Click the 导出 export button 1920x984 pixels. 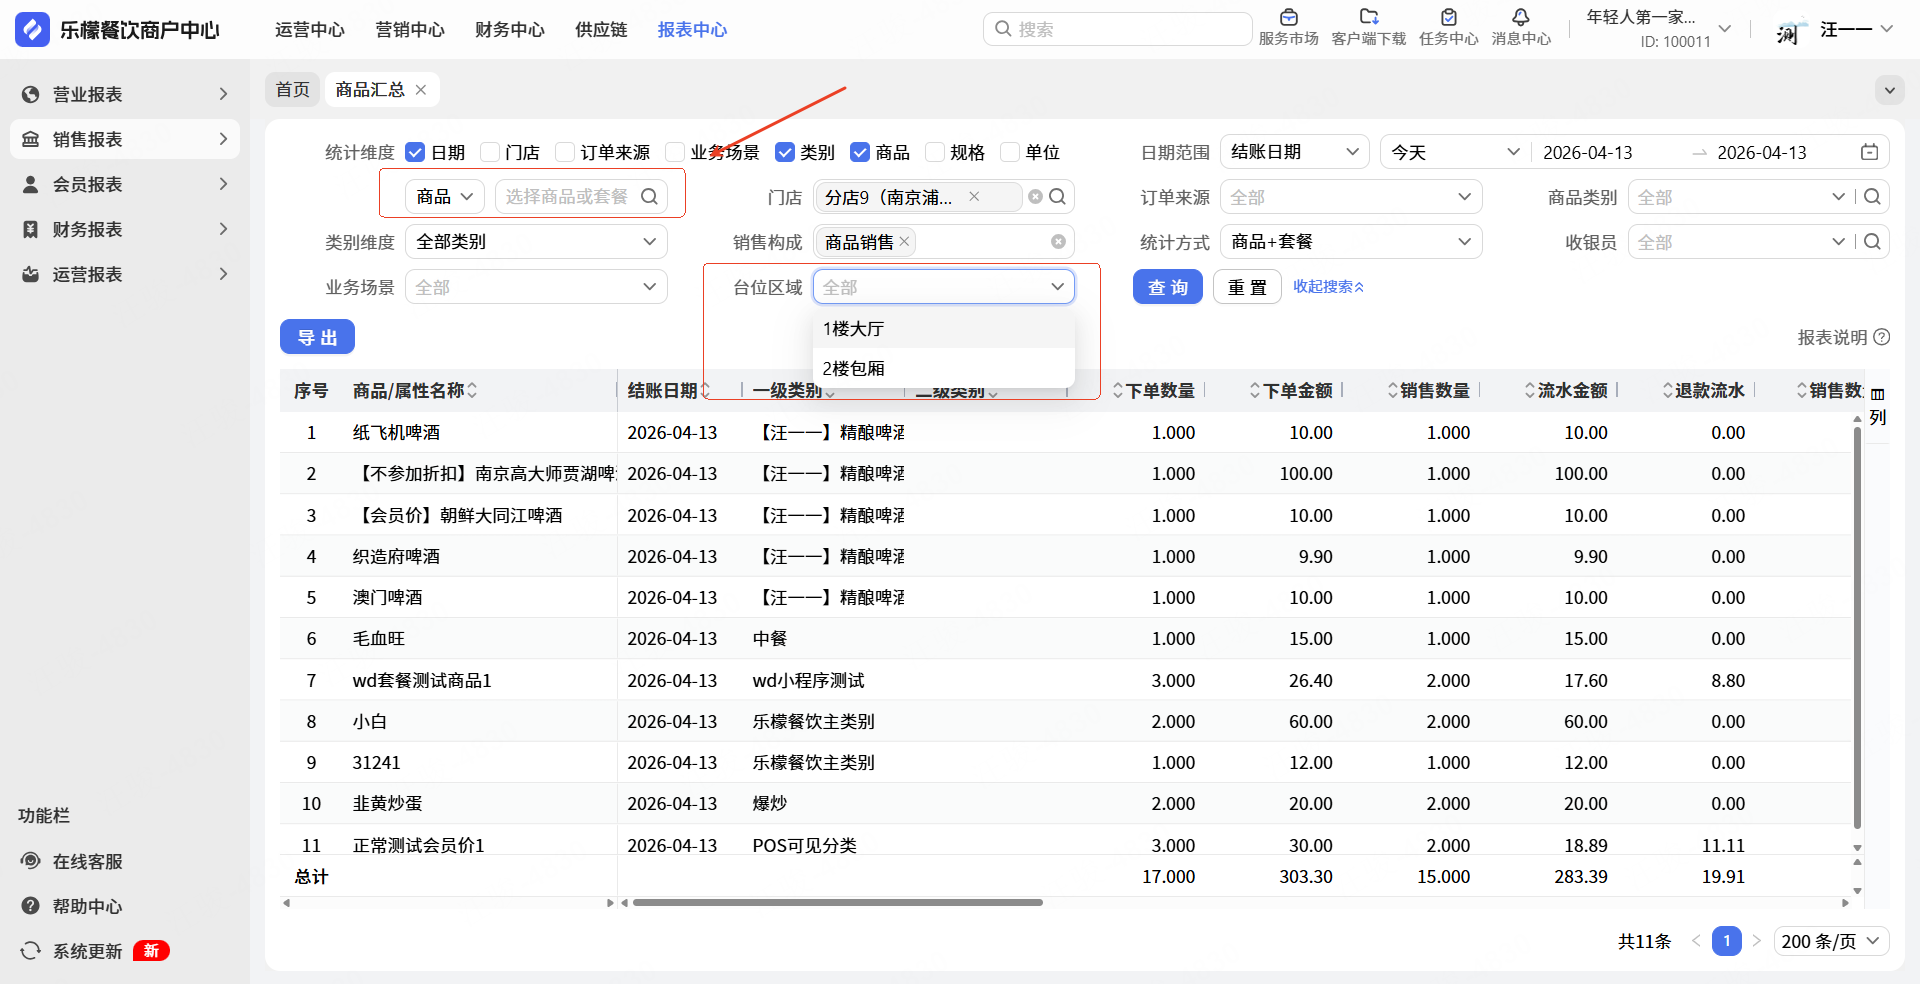pos(317,338)
